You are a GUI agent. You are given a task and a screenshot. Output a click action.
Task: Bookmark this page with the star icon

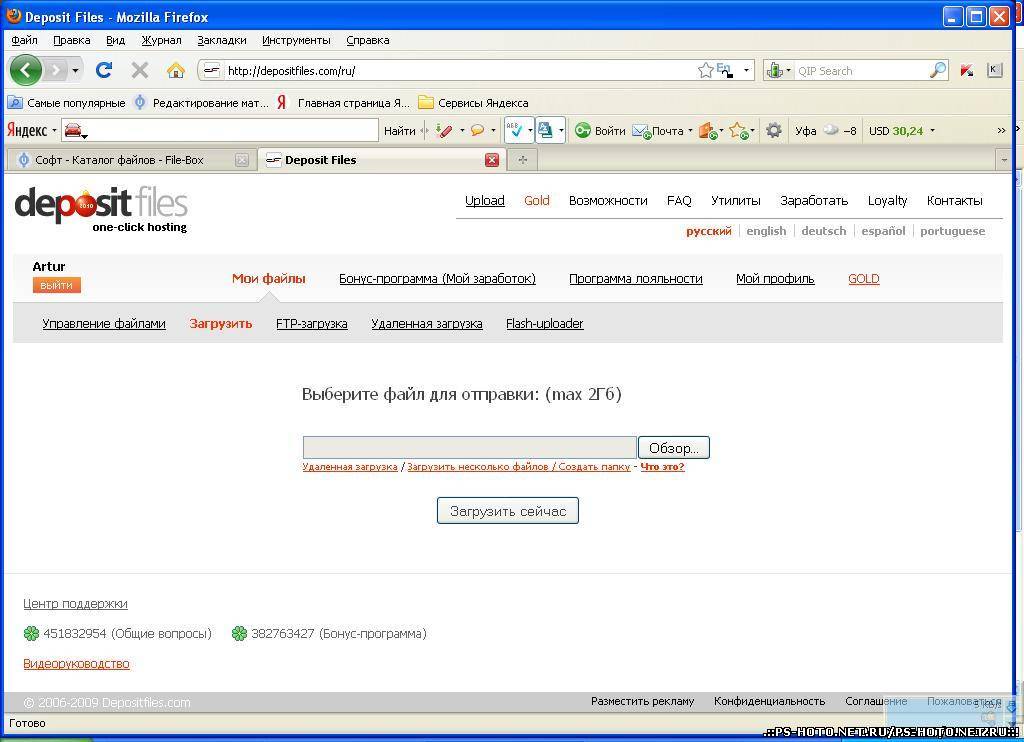pos(705,70)
